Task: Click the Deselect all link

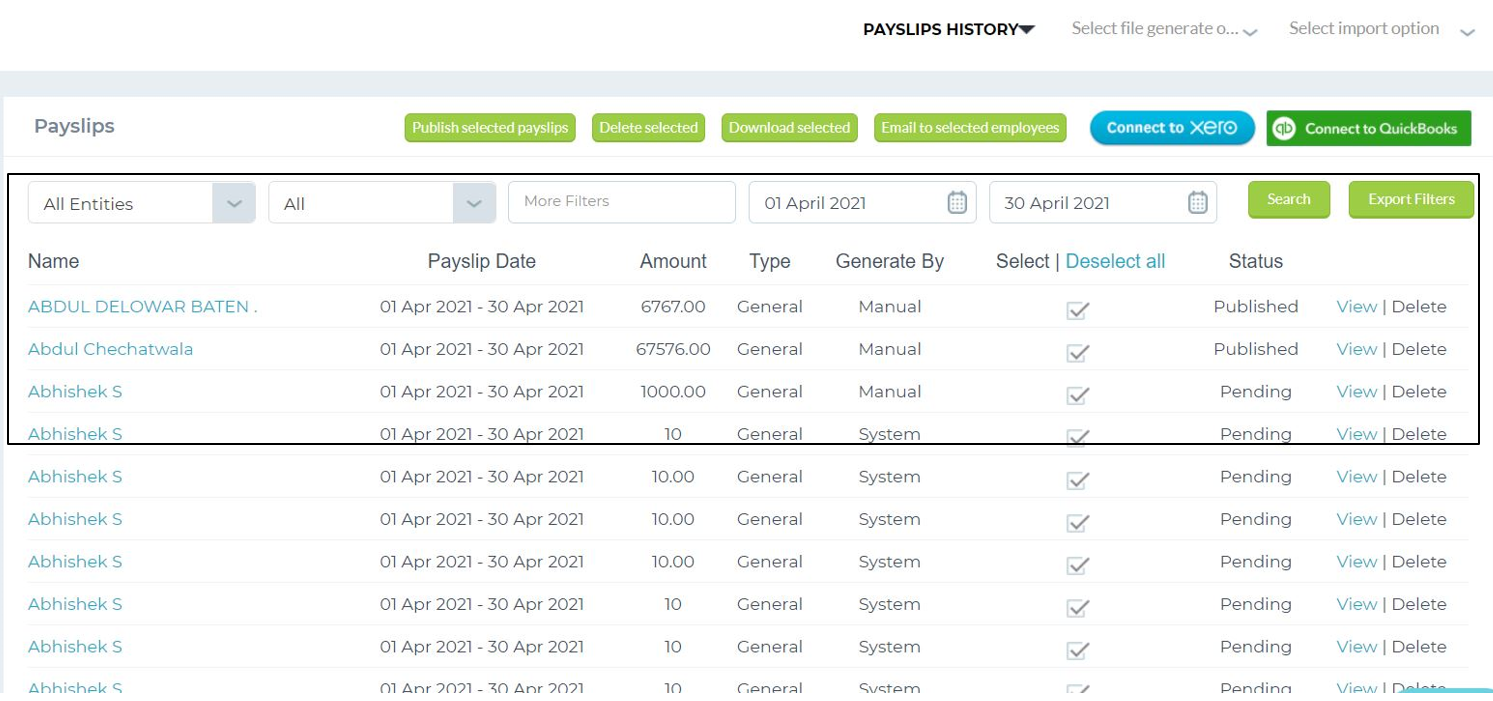Action: pyautogui.click(x=1115, y=261)
